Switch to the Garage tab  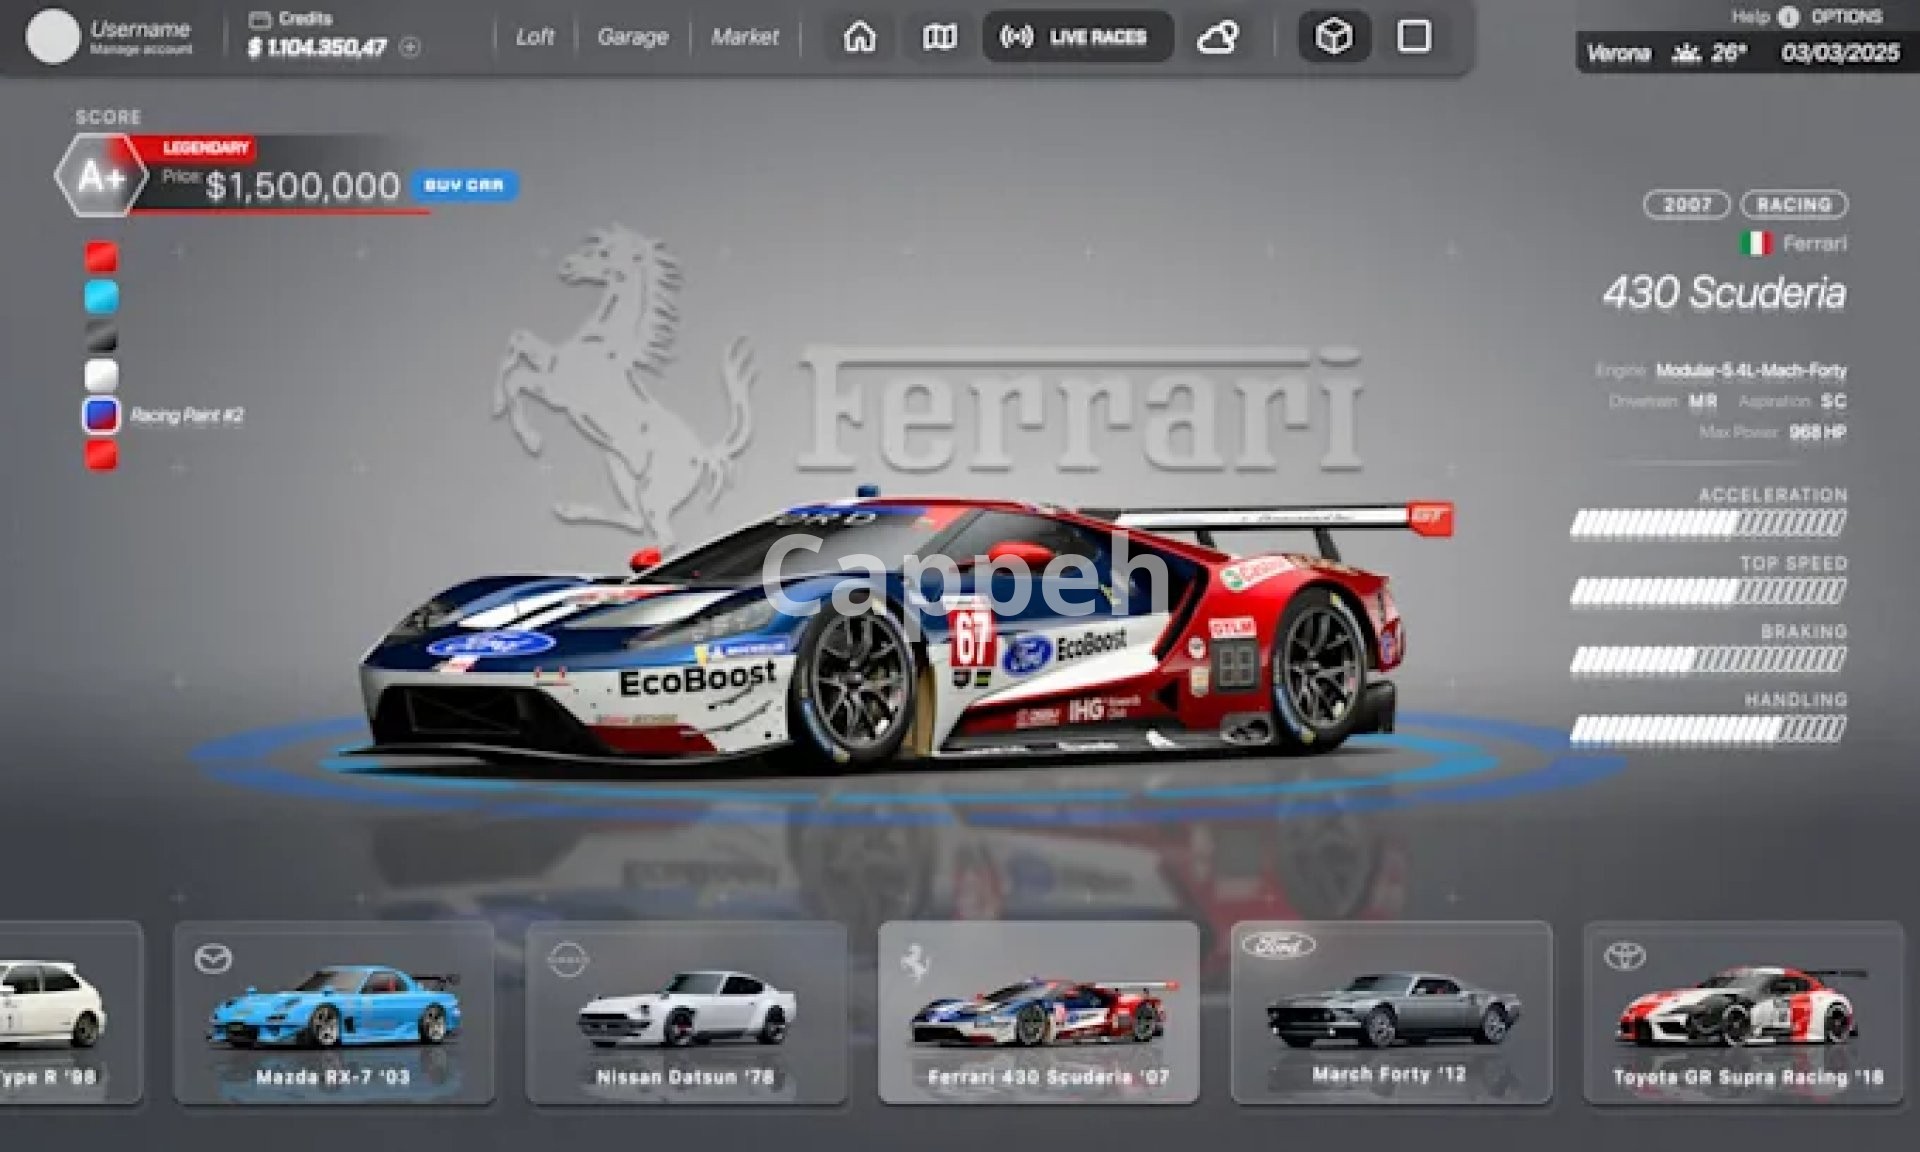[x=632, y=37]
